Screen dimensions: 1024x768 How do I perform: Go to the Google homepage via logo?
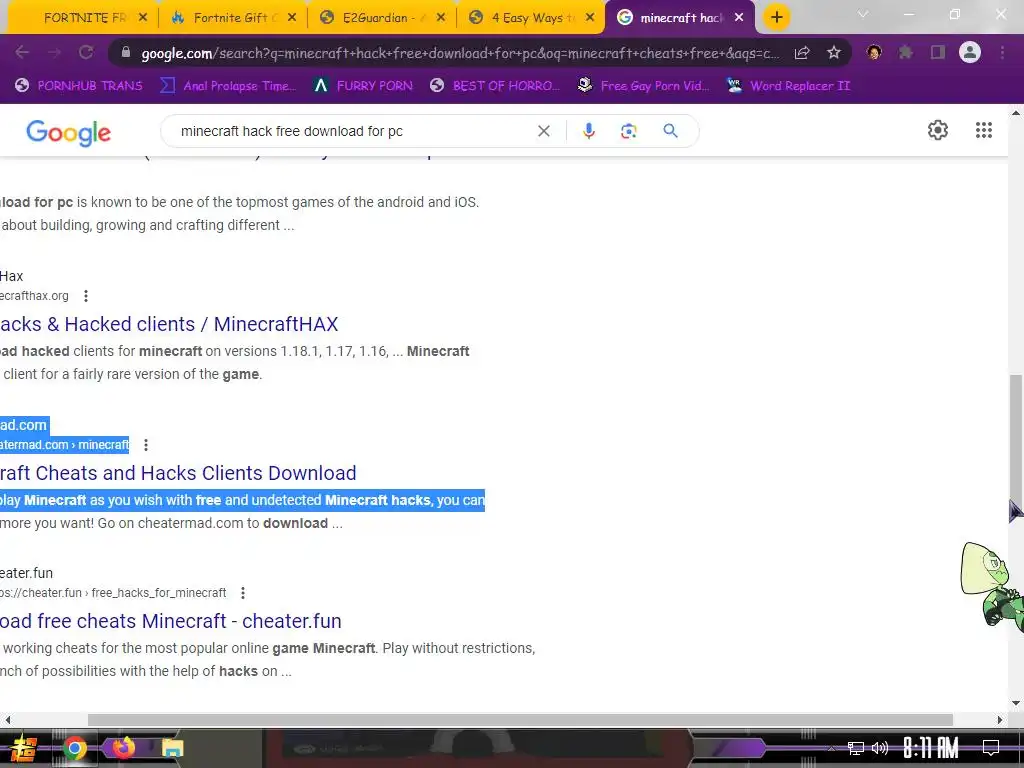[69, 133]
